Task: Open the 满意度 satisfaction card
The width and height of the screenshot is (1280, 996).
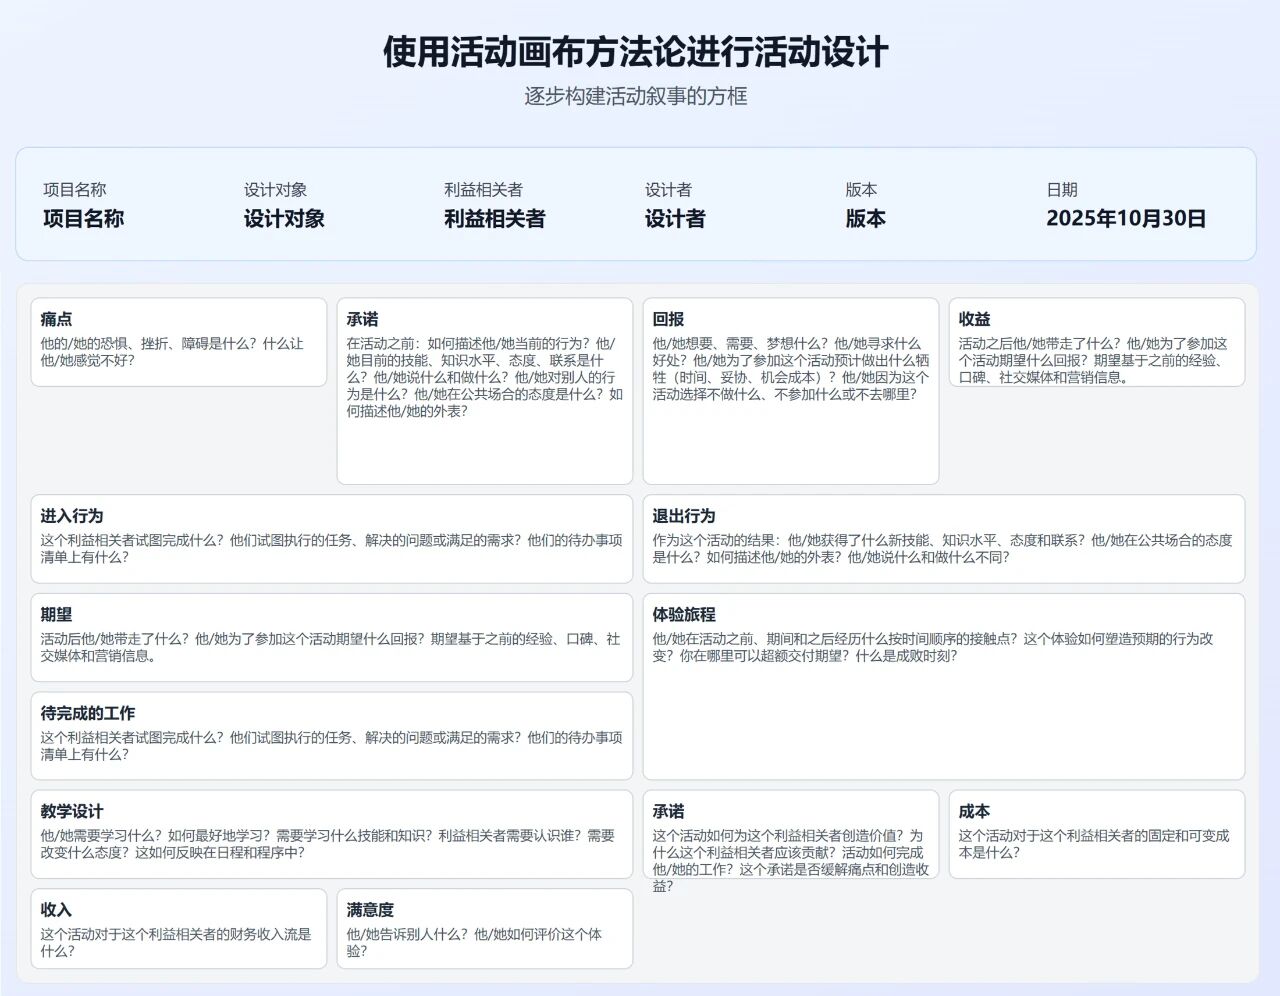Action: 485,929
